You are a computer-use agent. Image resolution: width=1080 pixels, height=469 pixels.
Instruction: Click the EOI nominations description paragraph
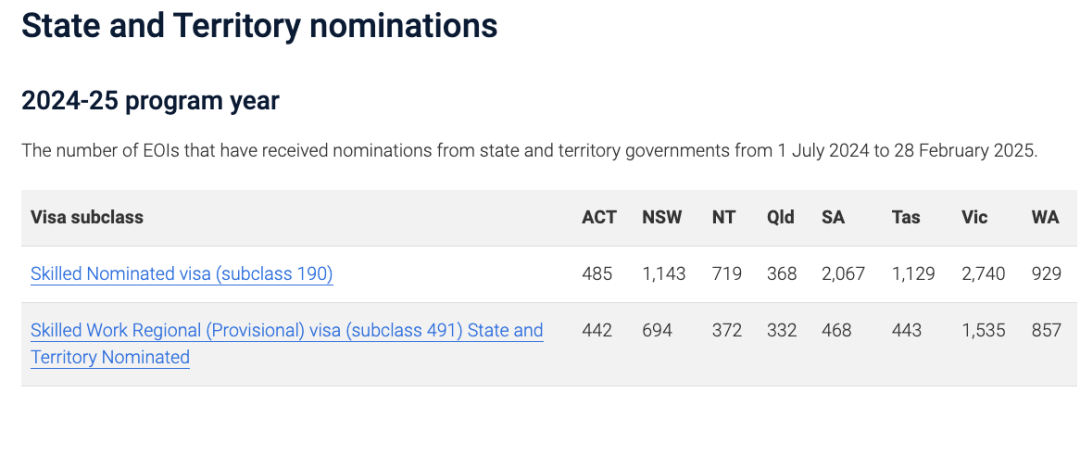[530, 152]
